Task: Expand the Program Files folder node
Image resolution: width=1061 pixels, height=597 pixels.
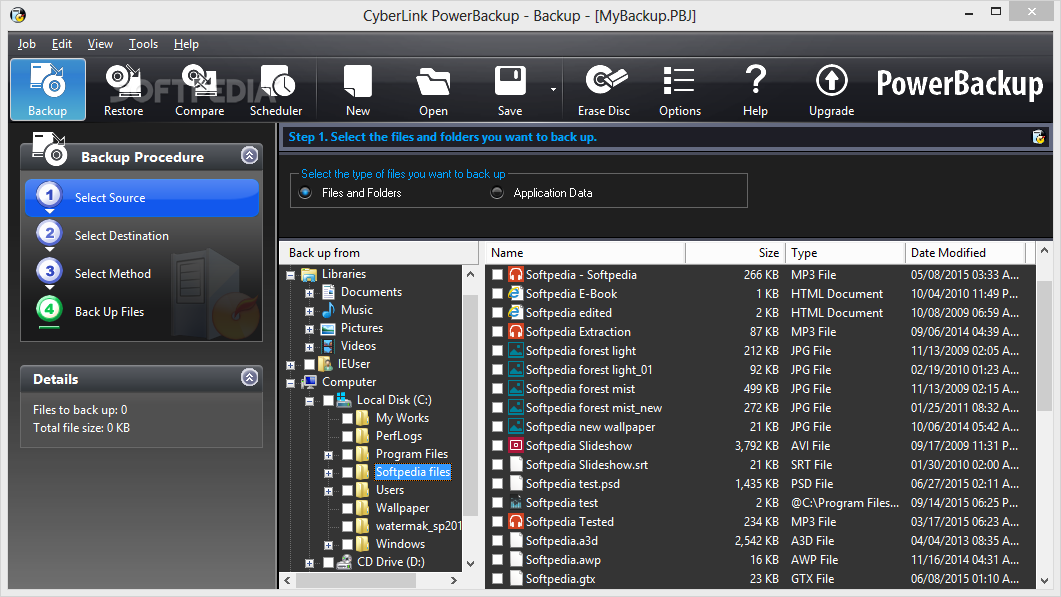Action: [x=328, y=455]
